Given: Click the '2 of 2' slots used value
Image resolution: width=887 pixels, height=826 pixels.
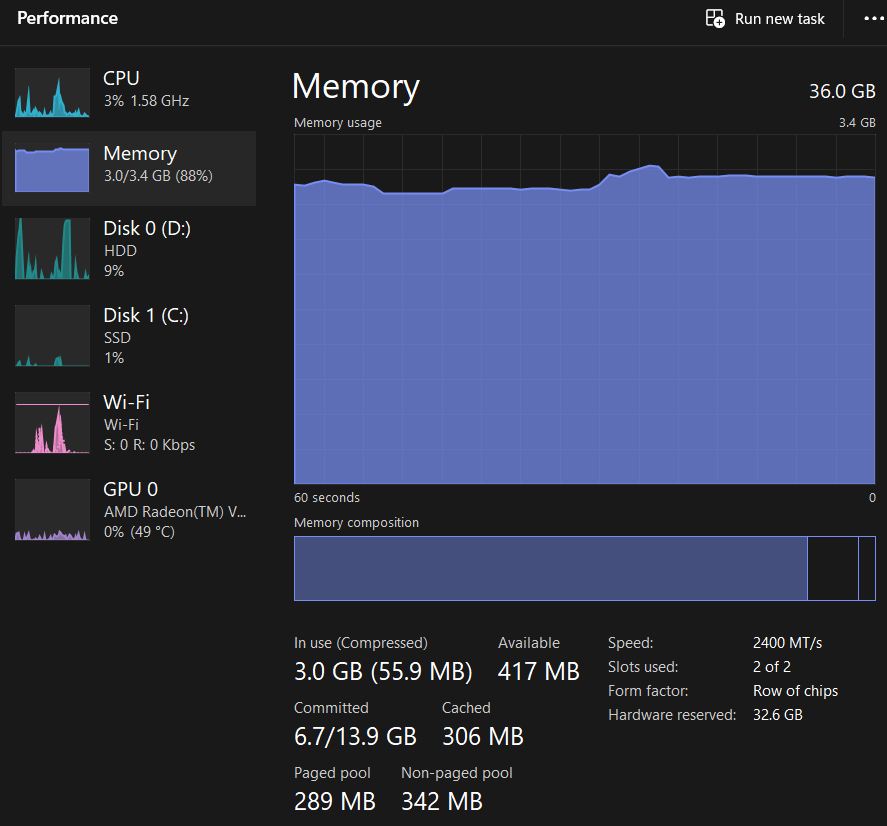Looking at the screenshot, I should pos(772,666).
